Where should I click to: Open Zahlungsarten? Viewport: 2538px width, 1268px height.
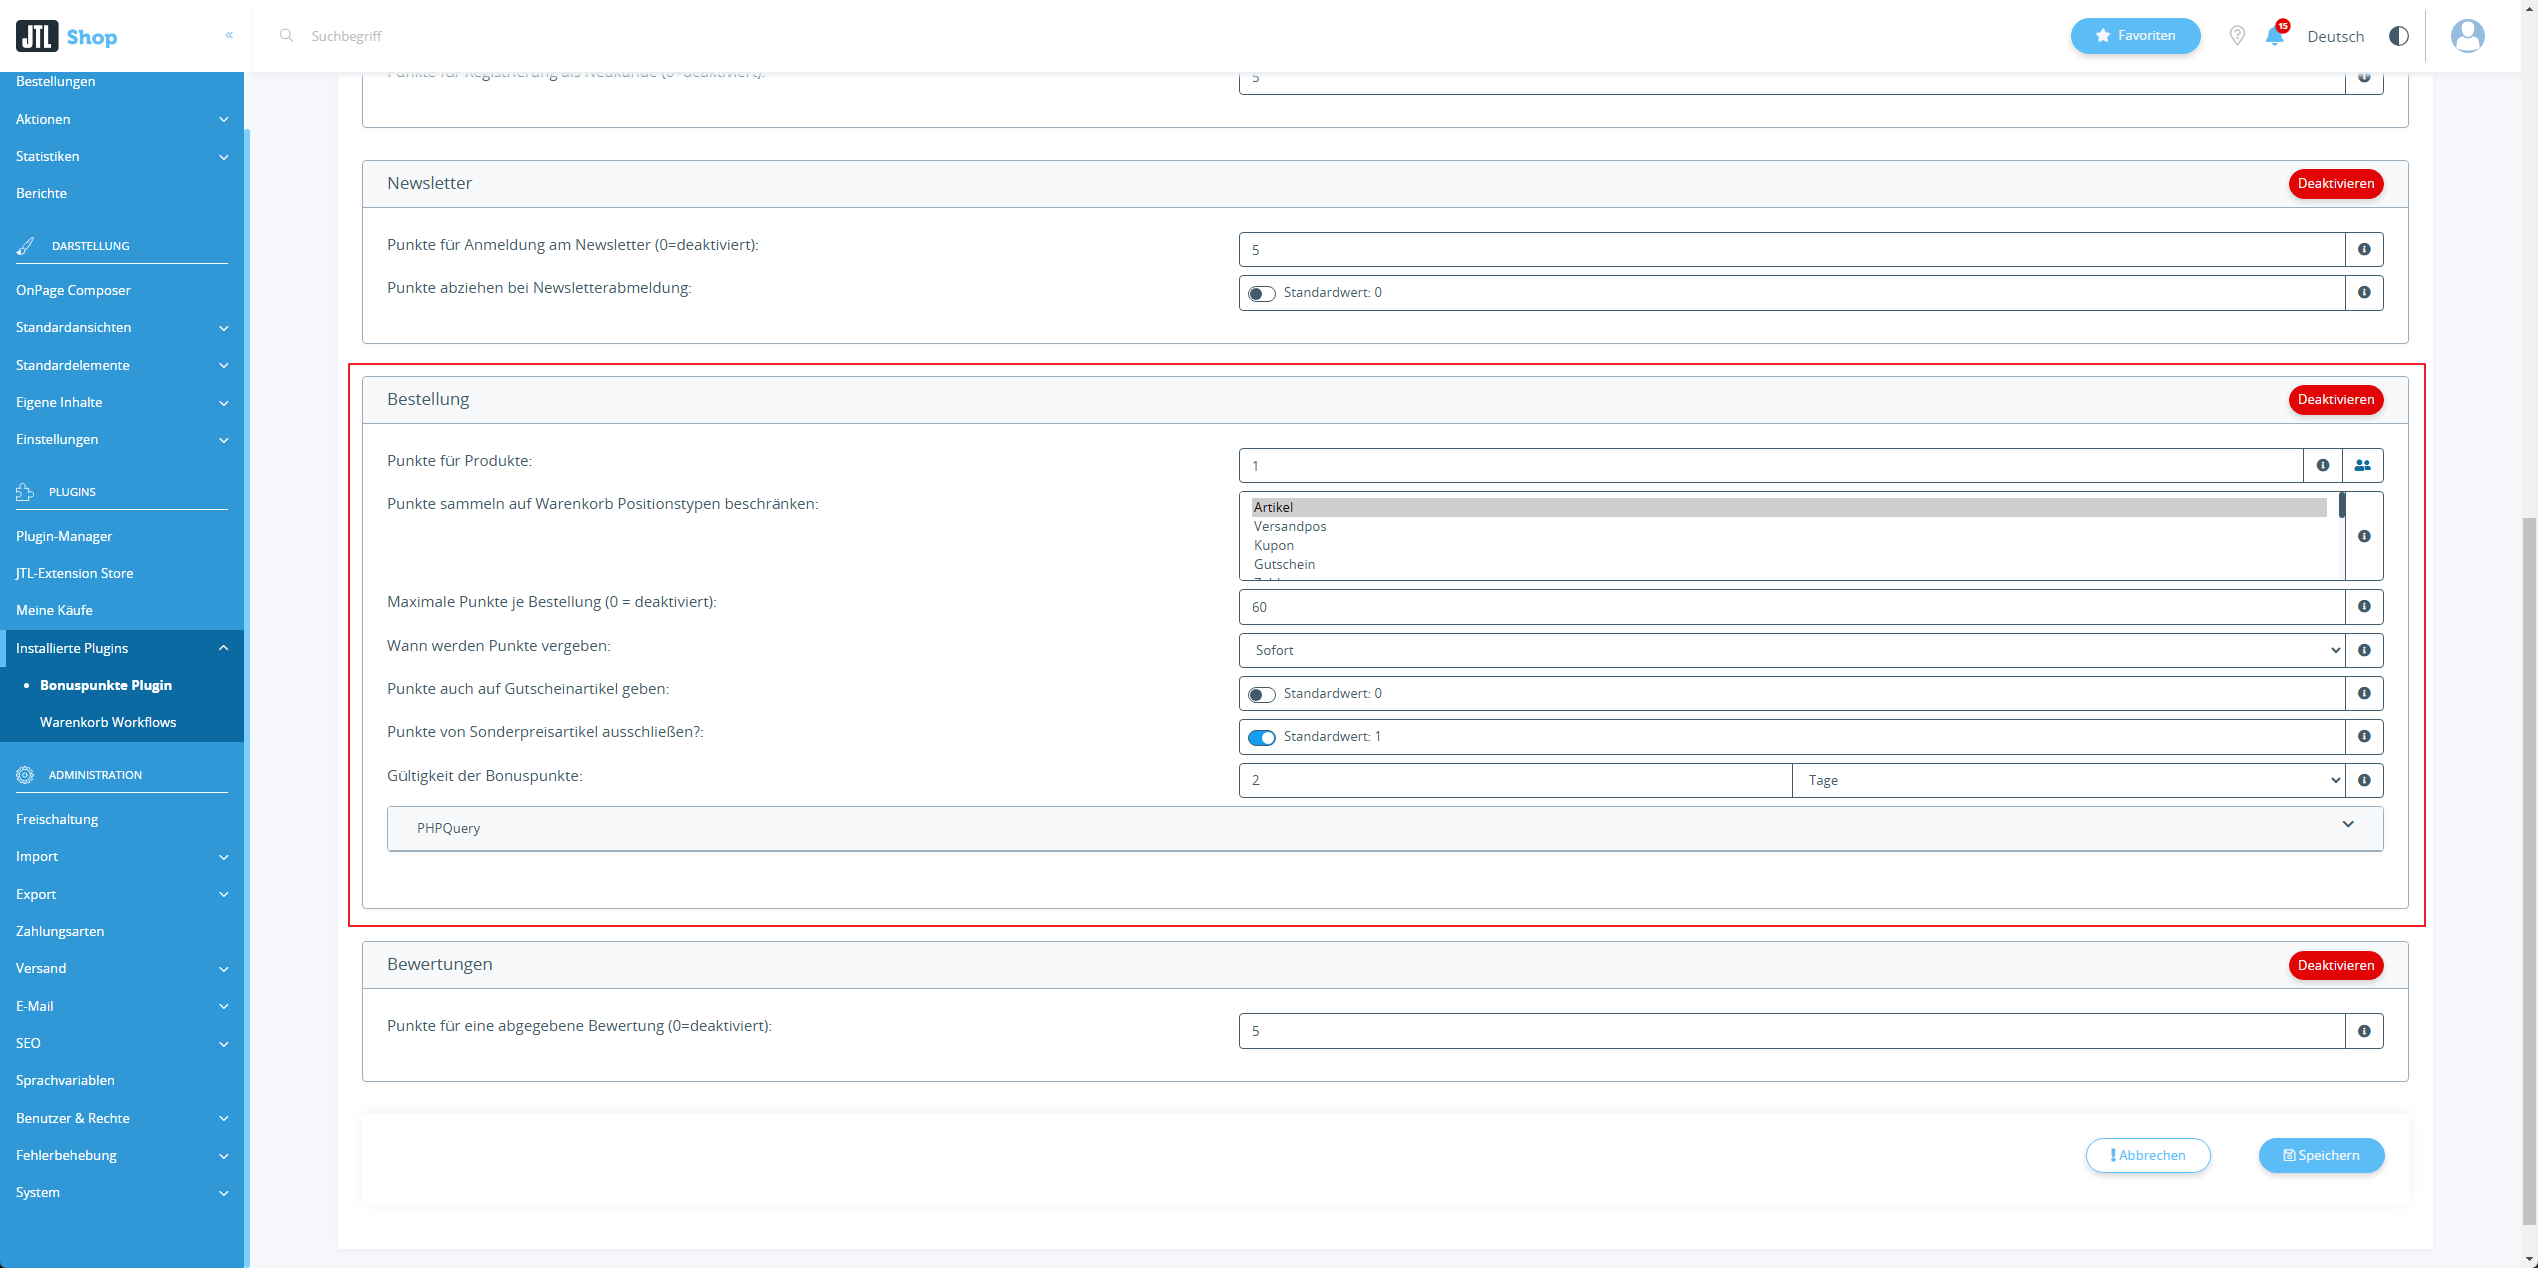pos(60,931)
